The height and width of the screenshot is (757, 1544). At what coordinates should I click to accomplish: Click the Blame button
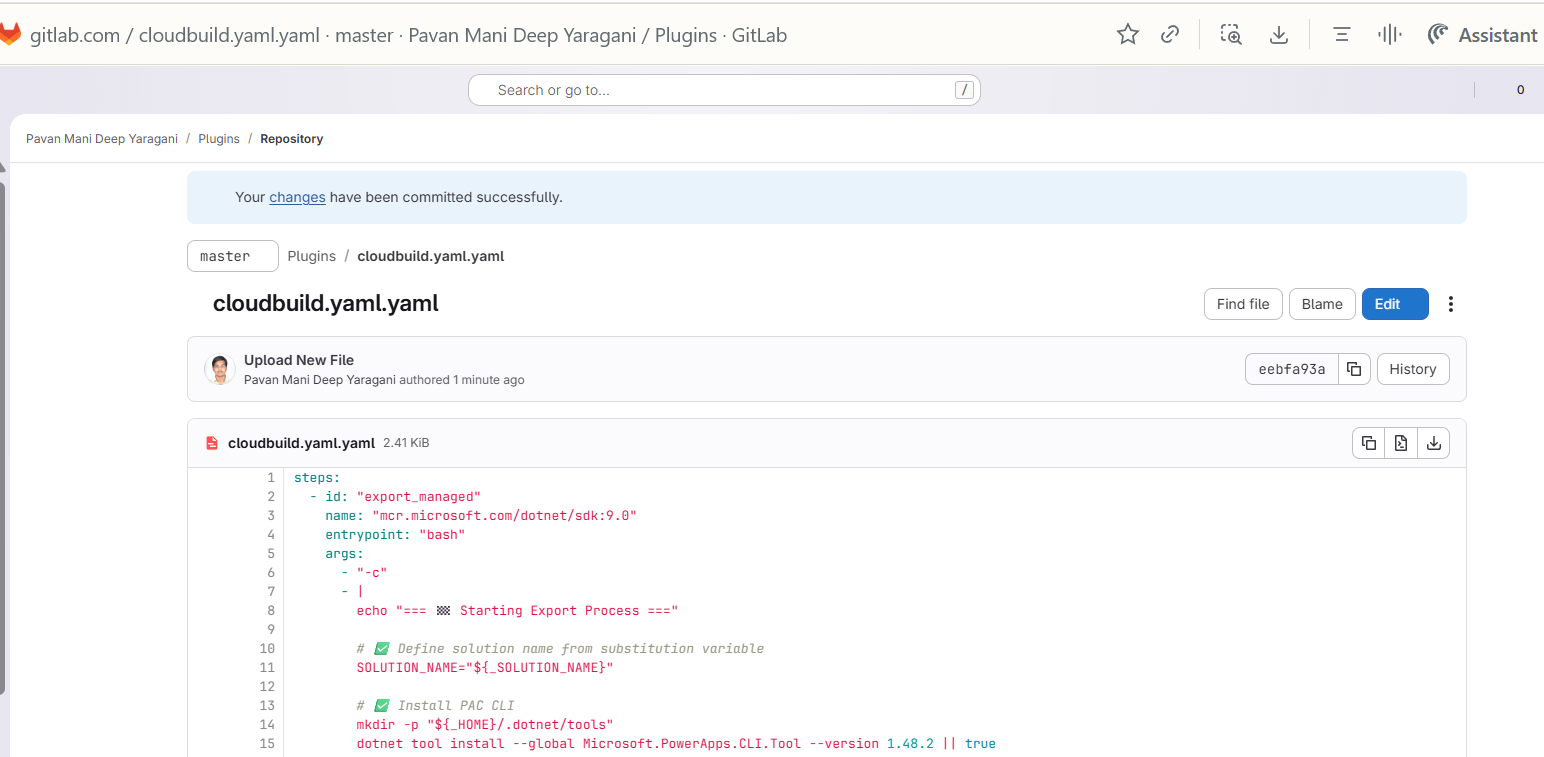tap(1321, 304)
